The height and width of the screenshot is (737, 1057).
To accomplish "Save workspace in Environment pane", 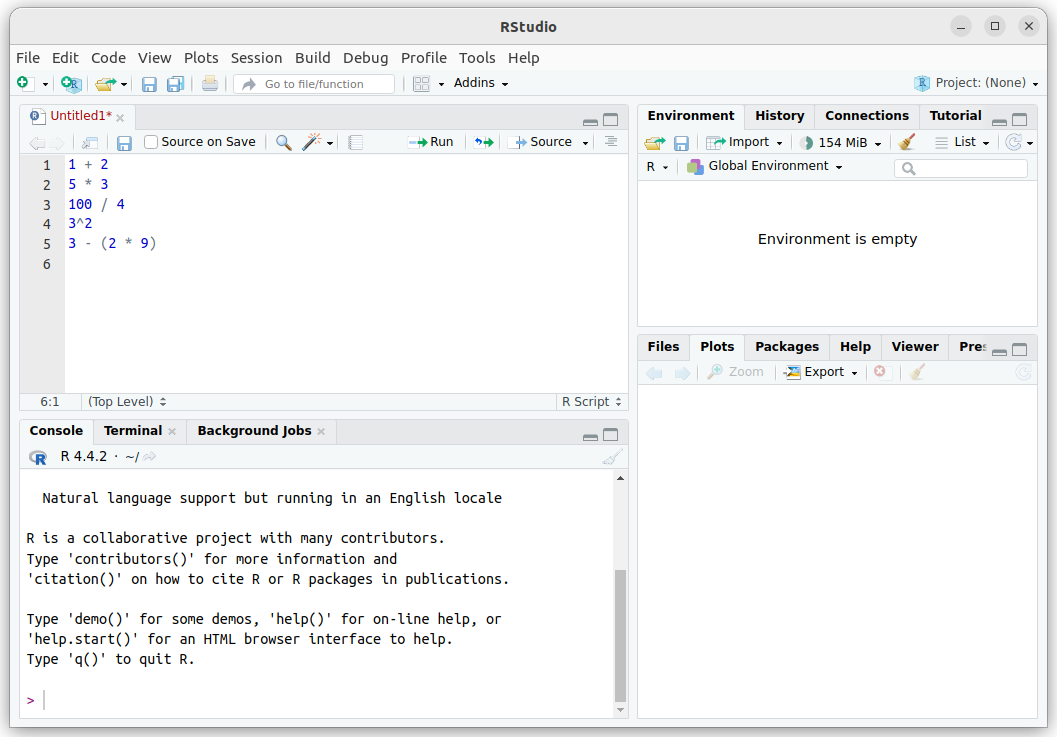I will click(682, 143).
